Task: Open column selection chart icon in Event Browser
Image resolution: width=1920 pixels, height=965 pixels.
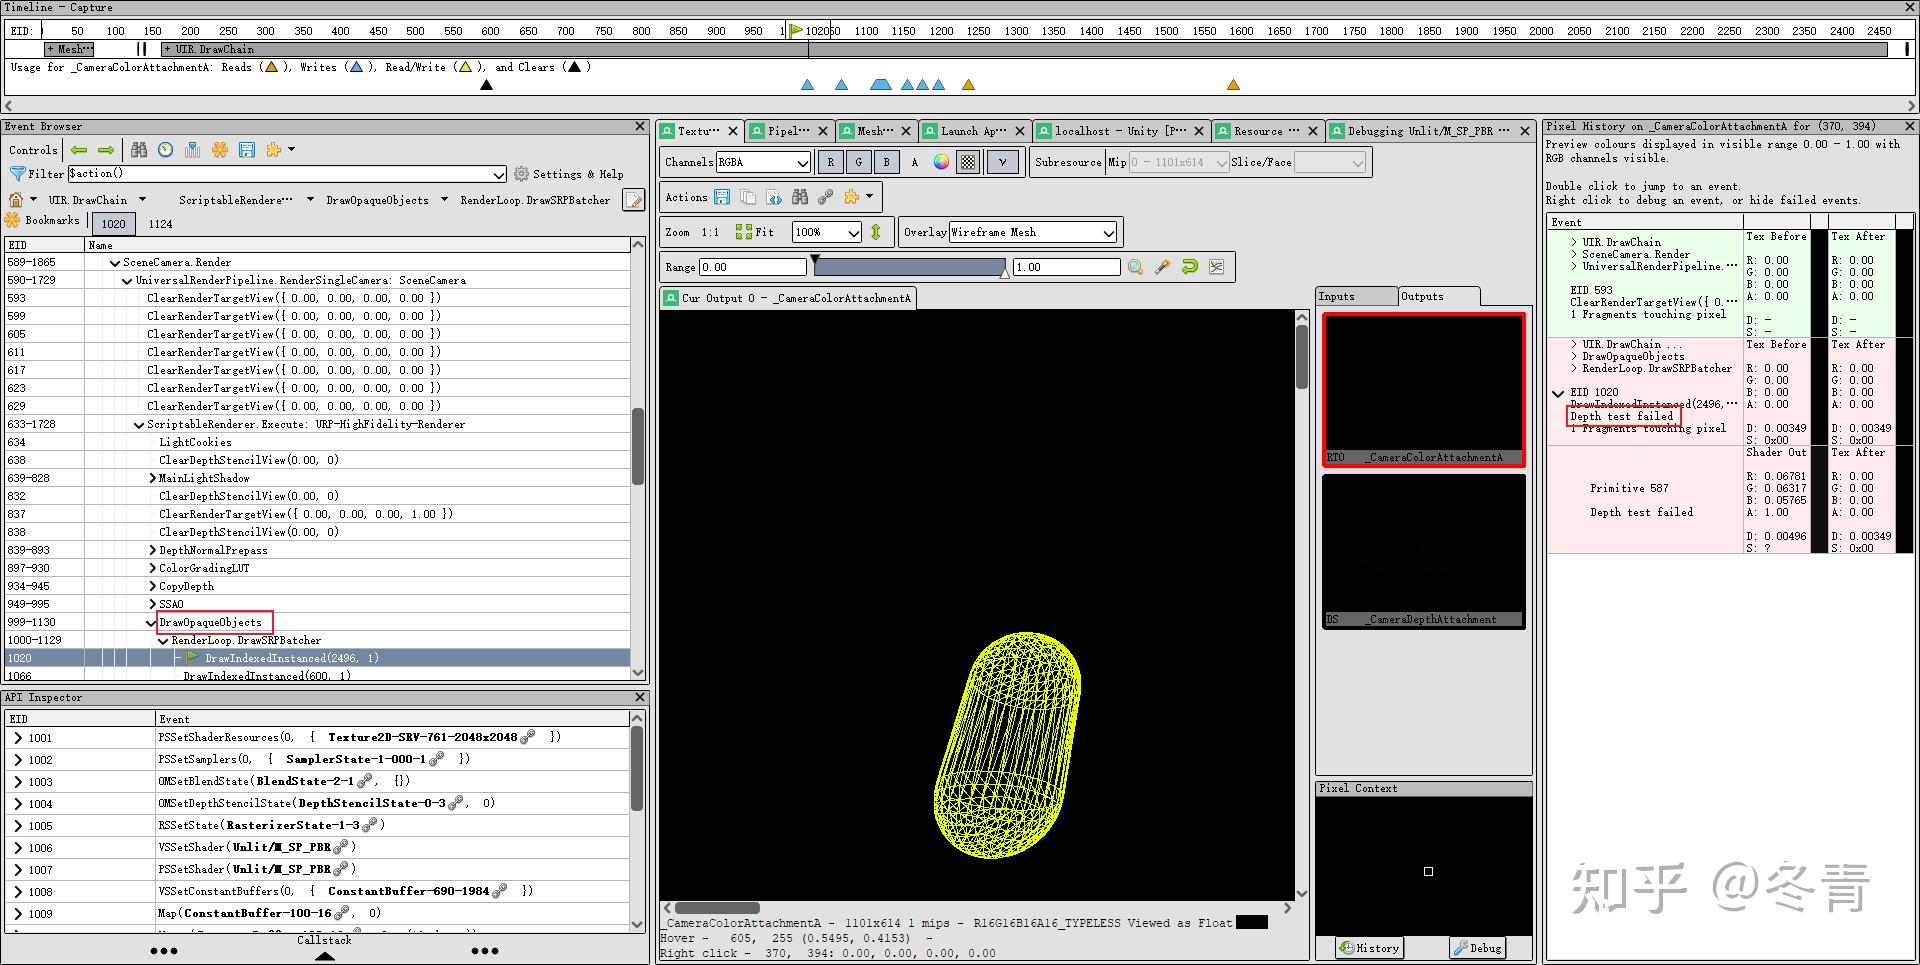Action: (193, 150)
